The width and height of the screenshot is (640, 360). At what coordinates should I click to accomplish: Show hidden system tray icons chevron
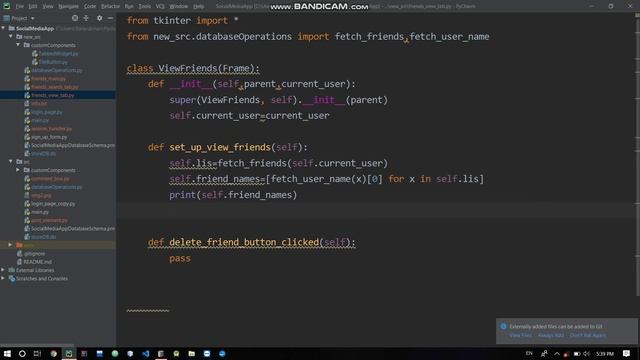557,353
